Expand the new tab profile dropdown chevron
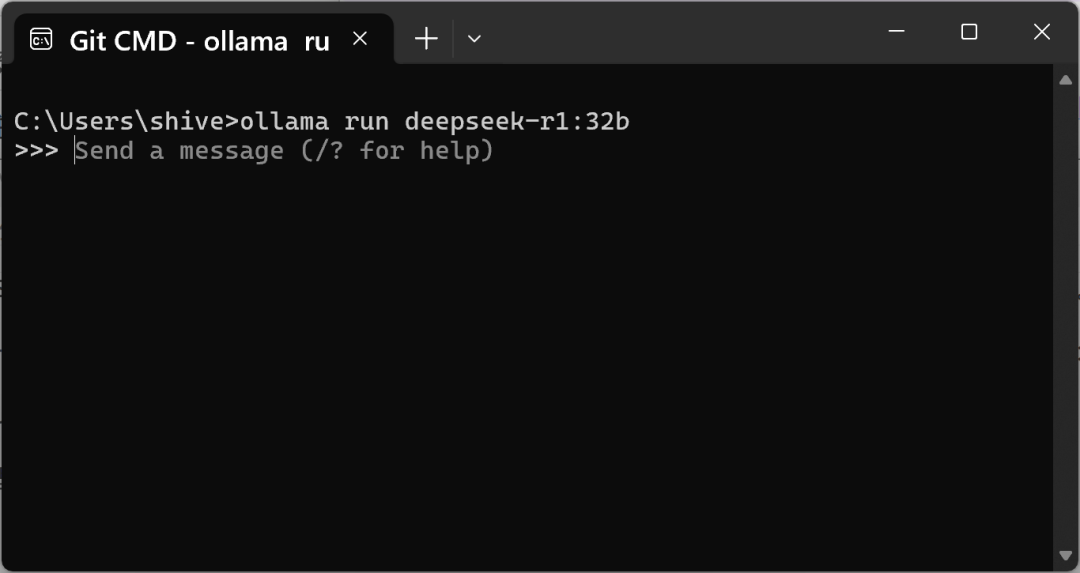 474,39
